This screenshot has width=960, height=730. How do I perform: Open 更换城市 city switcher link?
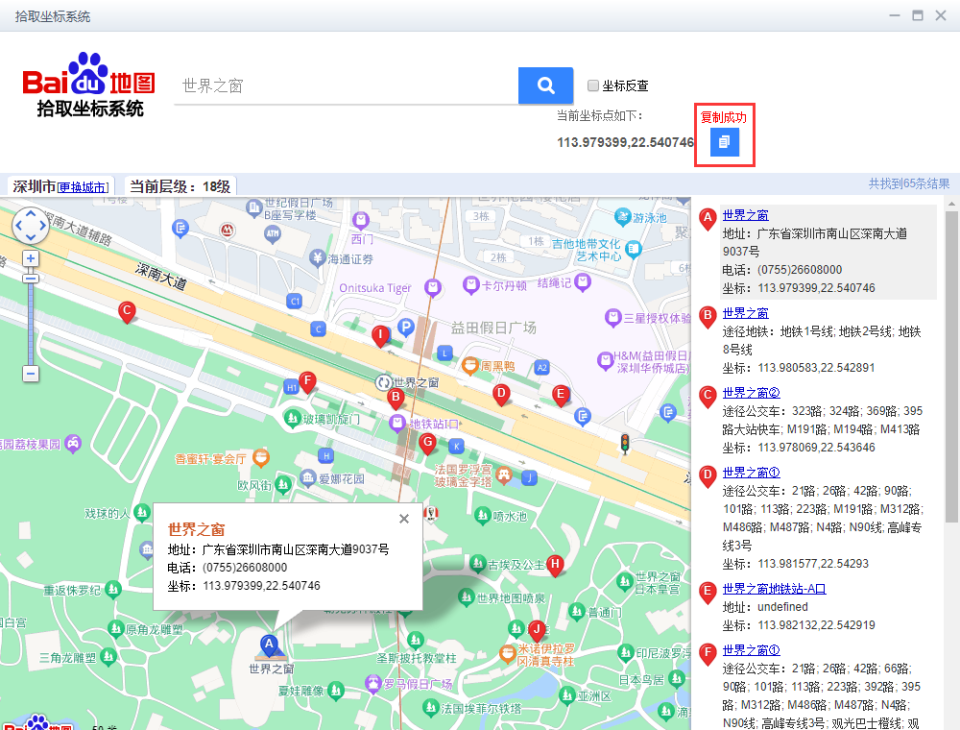click(x=83, y=187)
